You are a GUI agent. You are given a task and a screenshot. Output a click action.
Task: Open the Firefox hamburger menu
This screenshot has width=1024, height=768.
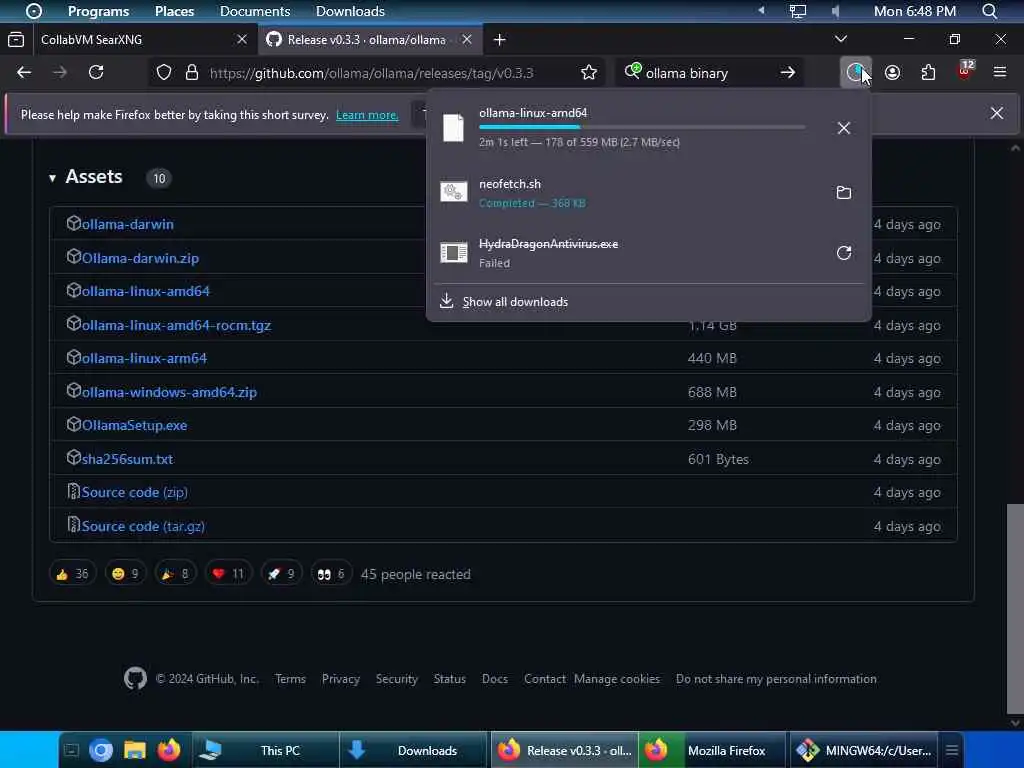click(1000, 72)
